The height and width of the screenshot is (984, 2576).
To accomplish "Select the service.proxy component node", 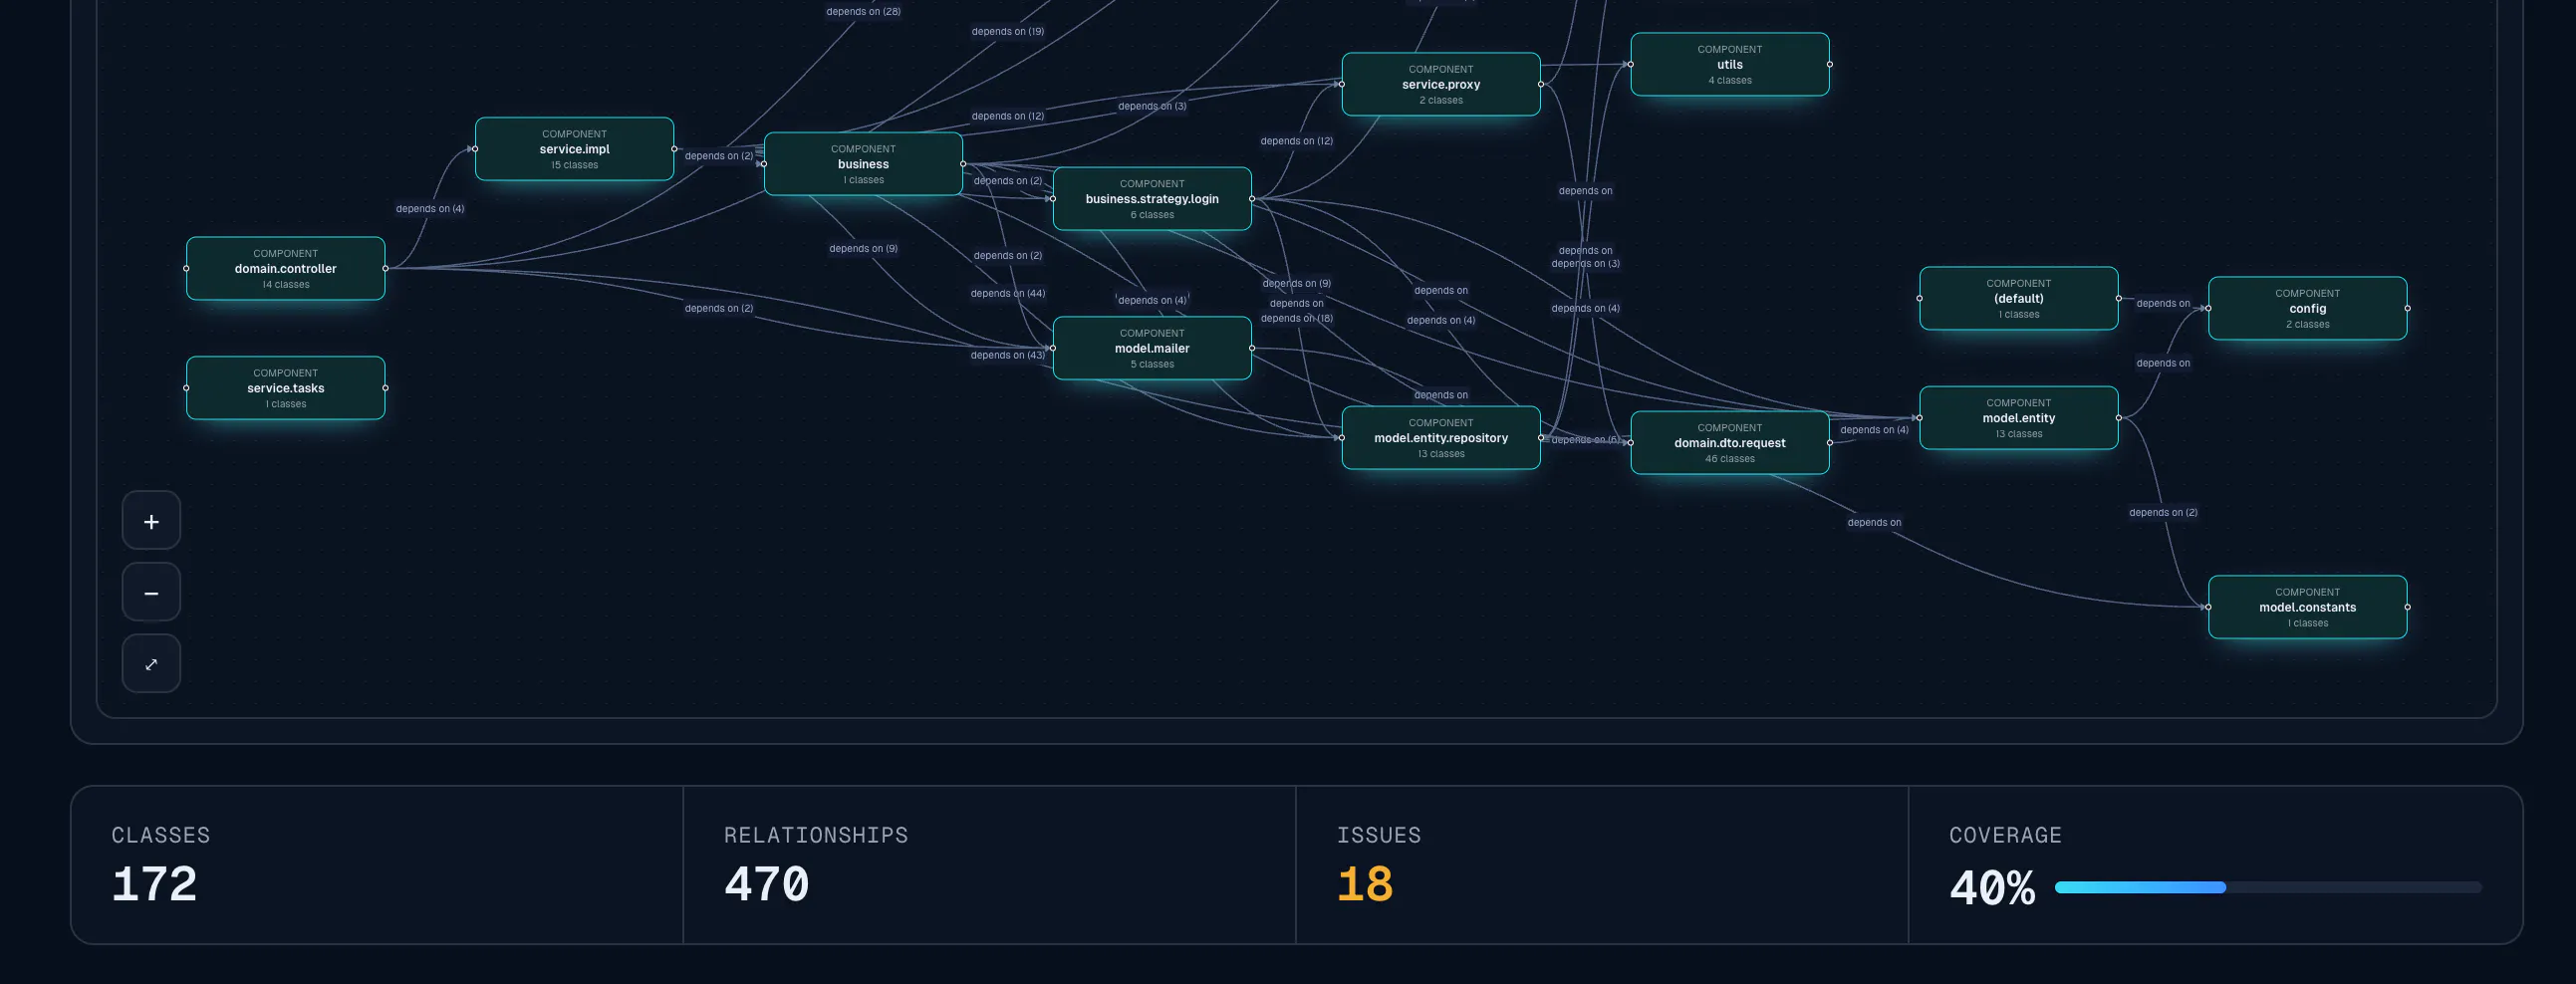I will pos(1441,84).
